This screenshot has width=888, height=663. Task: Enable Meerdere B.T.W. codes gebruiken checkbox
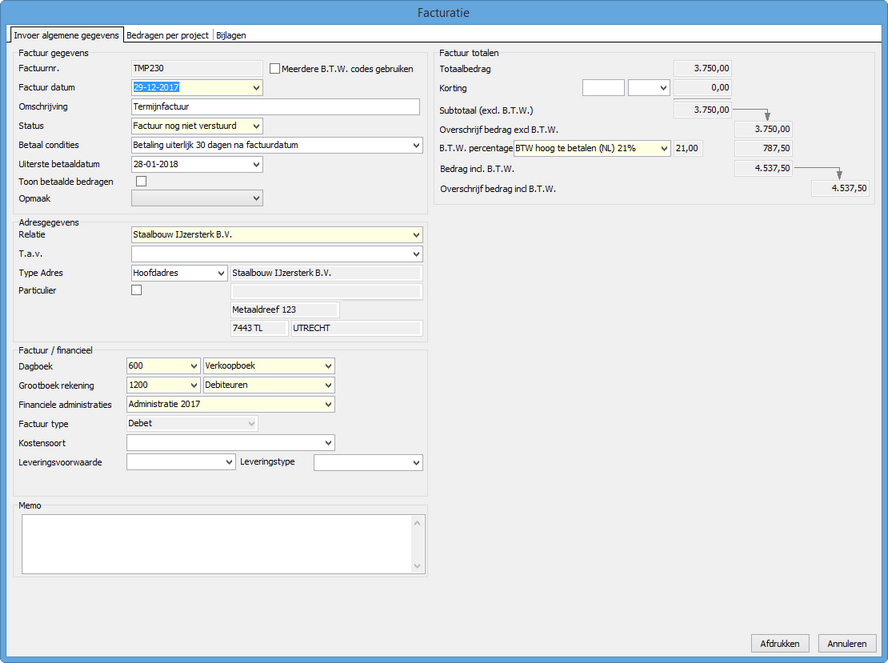click(275, 69)
